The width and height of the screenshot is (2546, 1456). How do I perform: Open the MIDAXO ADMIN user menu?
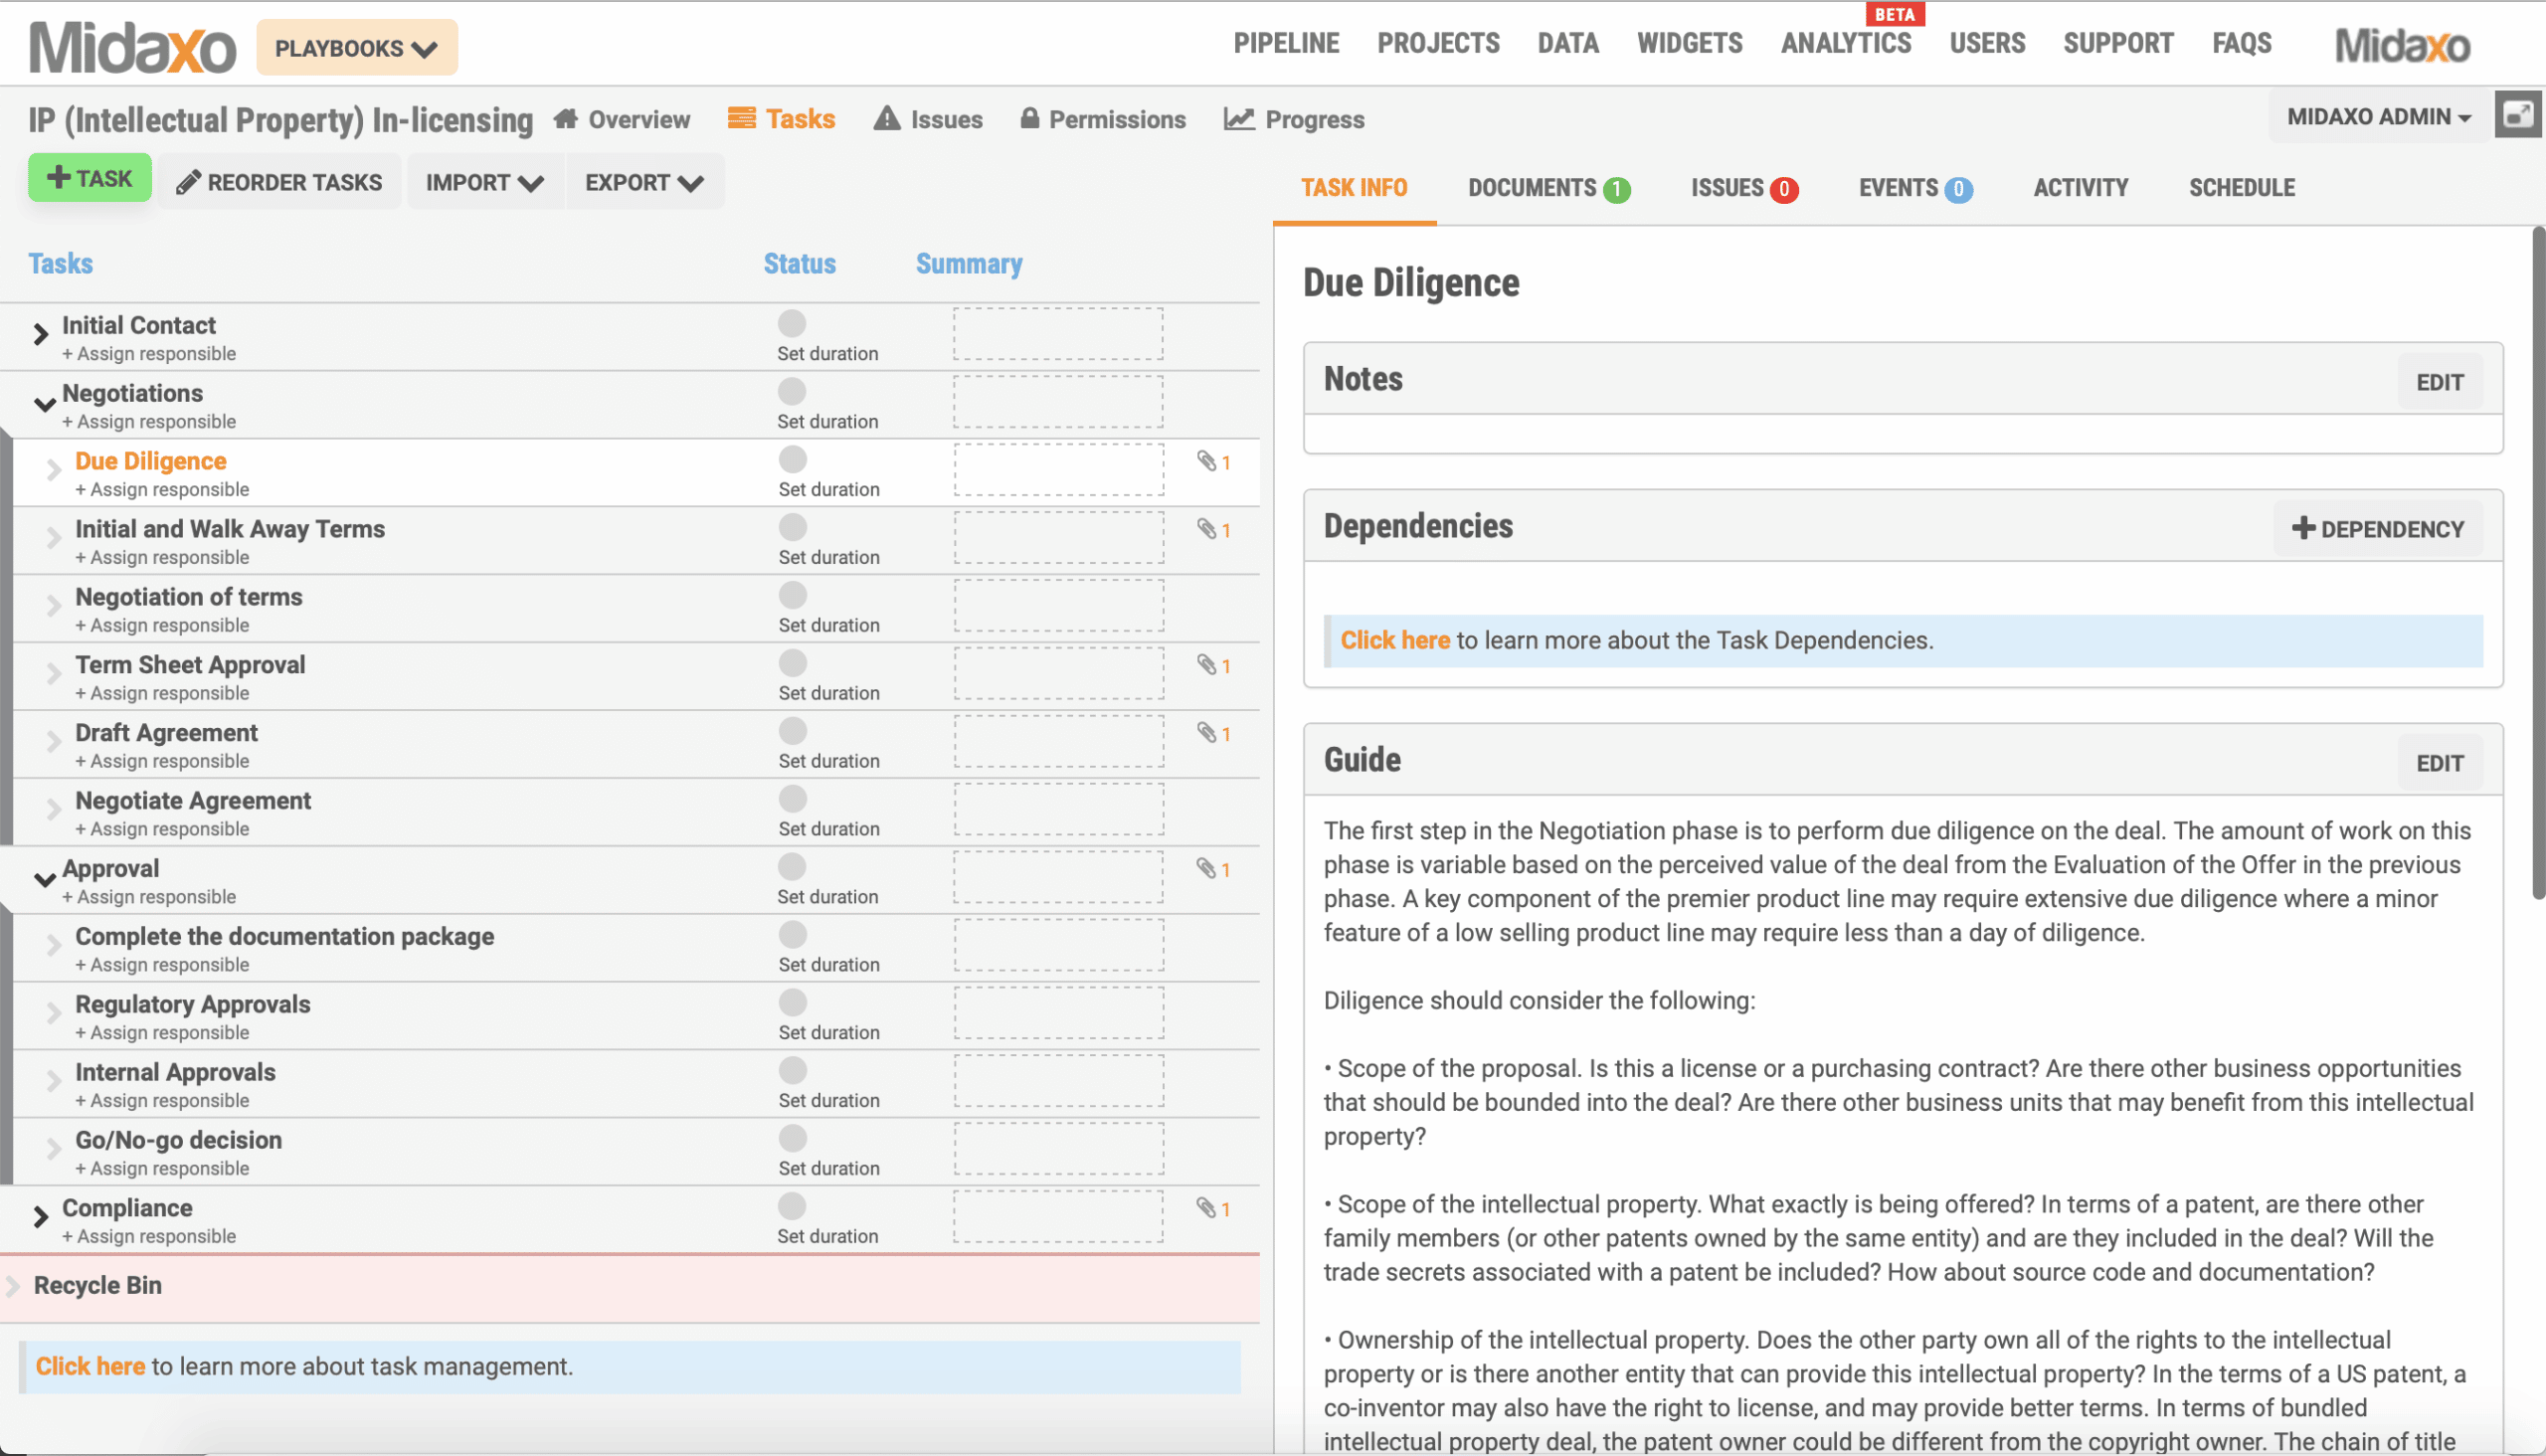2379,116
